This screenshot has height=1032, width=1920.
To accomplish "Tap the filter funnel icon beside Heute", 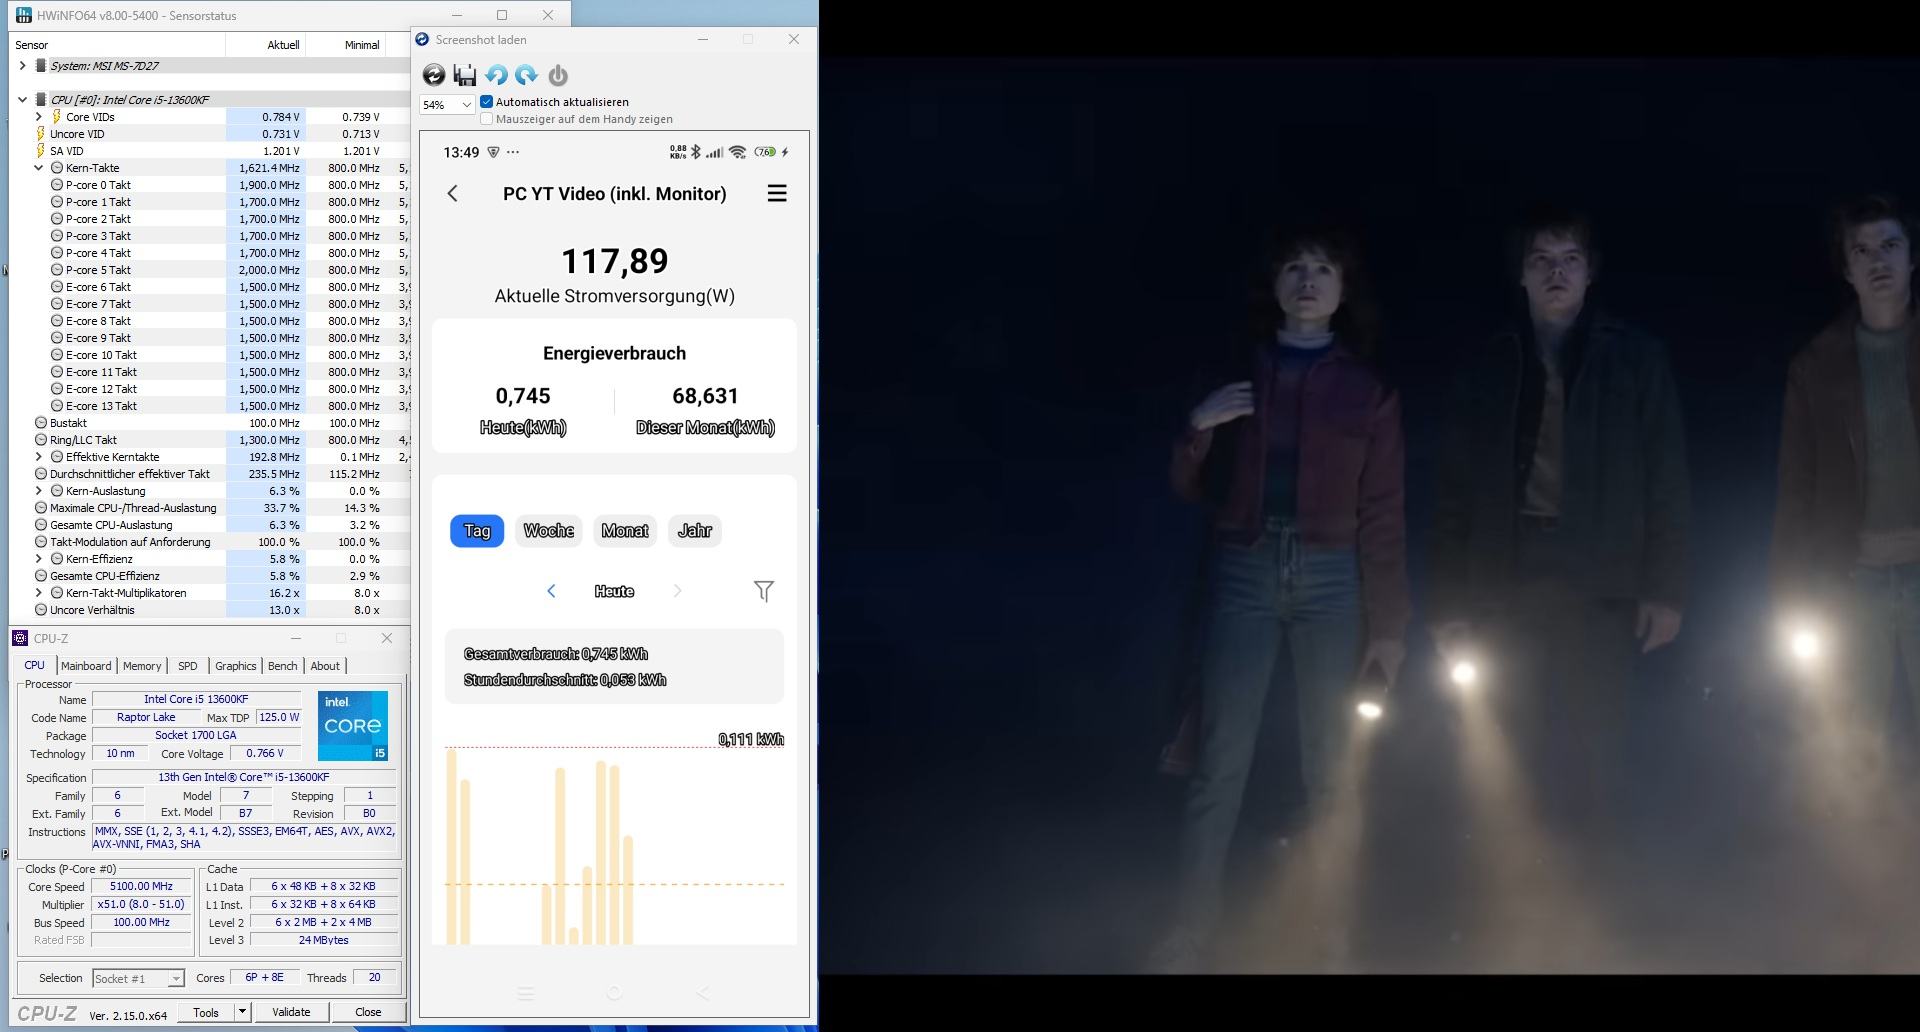I will [x=764, y=591].
